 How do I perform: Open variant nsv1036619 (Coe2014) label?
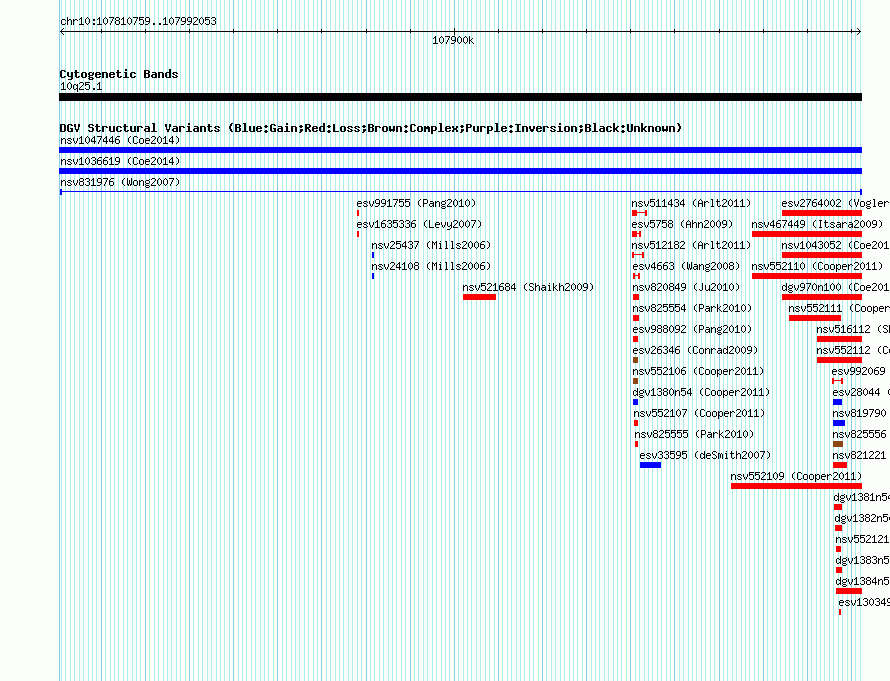(x=120, y=161)
